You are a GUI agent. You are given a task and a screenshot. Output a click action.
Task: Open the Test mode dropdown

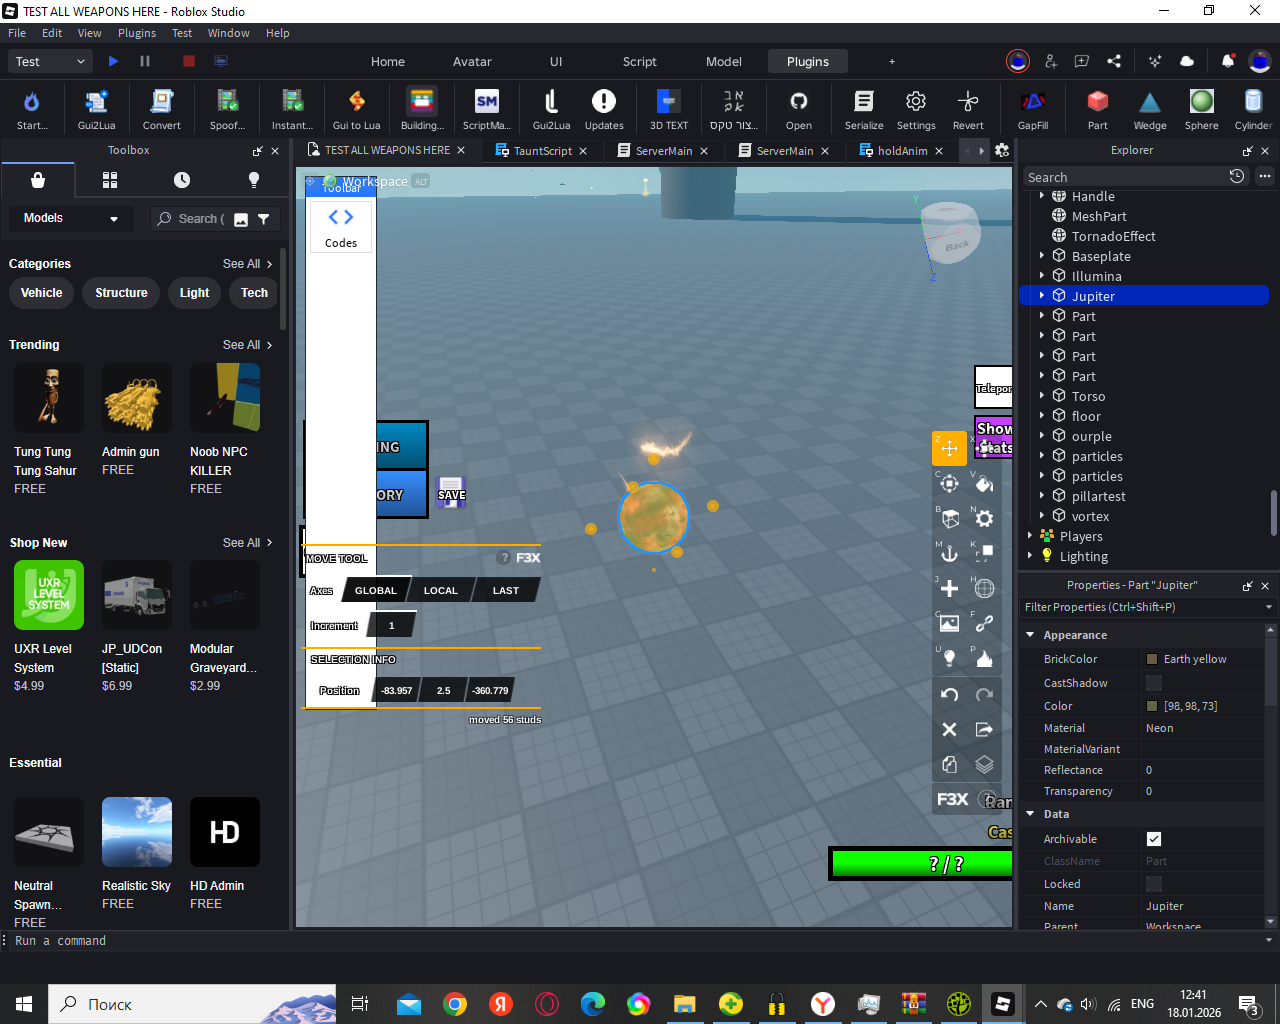[x=51, y=61]
